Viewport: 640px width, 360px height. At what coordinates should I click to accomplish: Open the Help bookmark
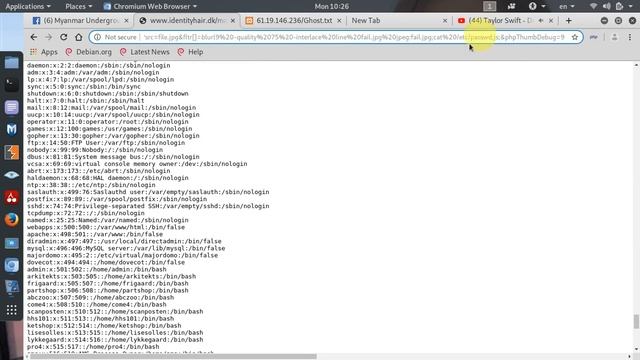click(191, 52)
